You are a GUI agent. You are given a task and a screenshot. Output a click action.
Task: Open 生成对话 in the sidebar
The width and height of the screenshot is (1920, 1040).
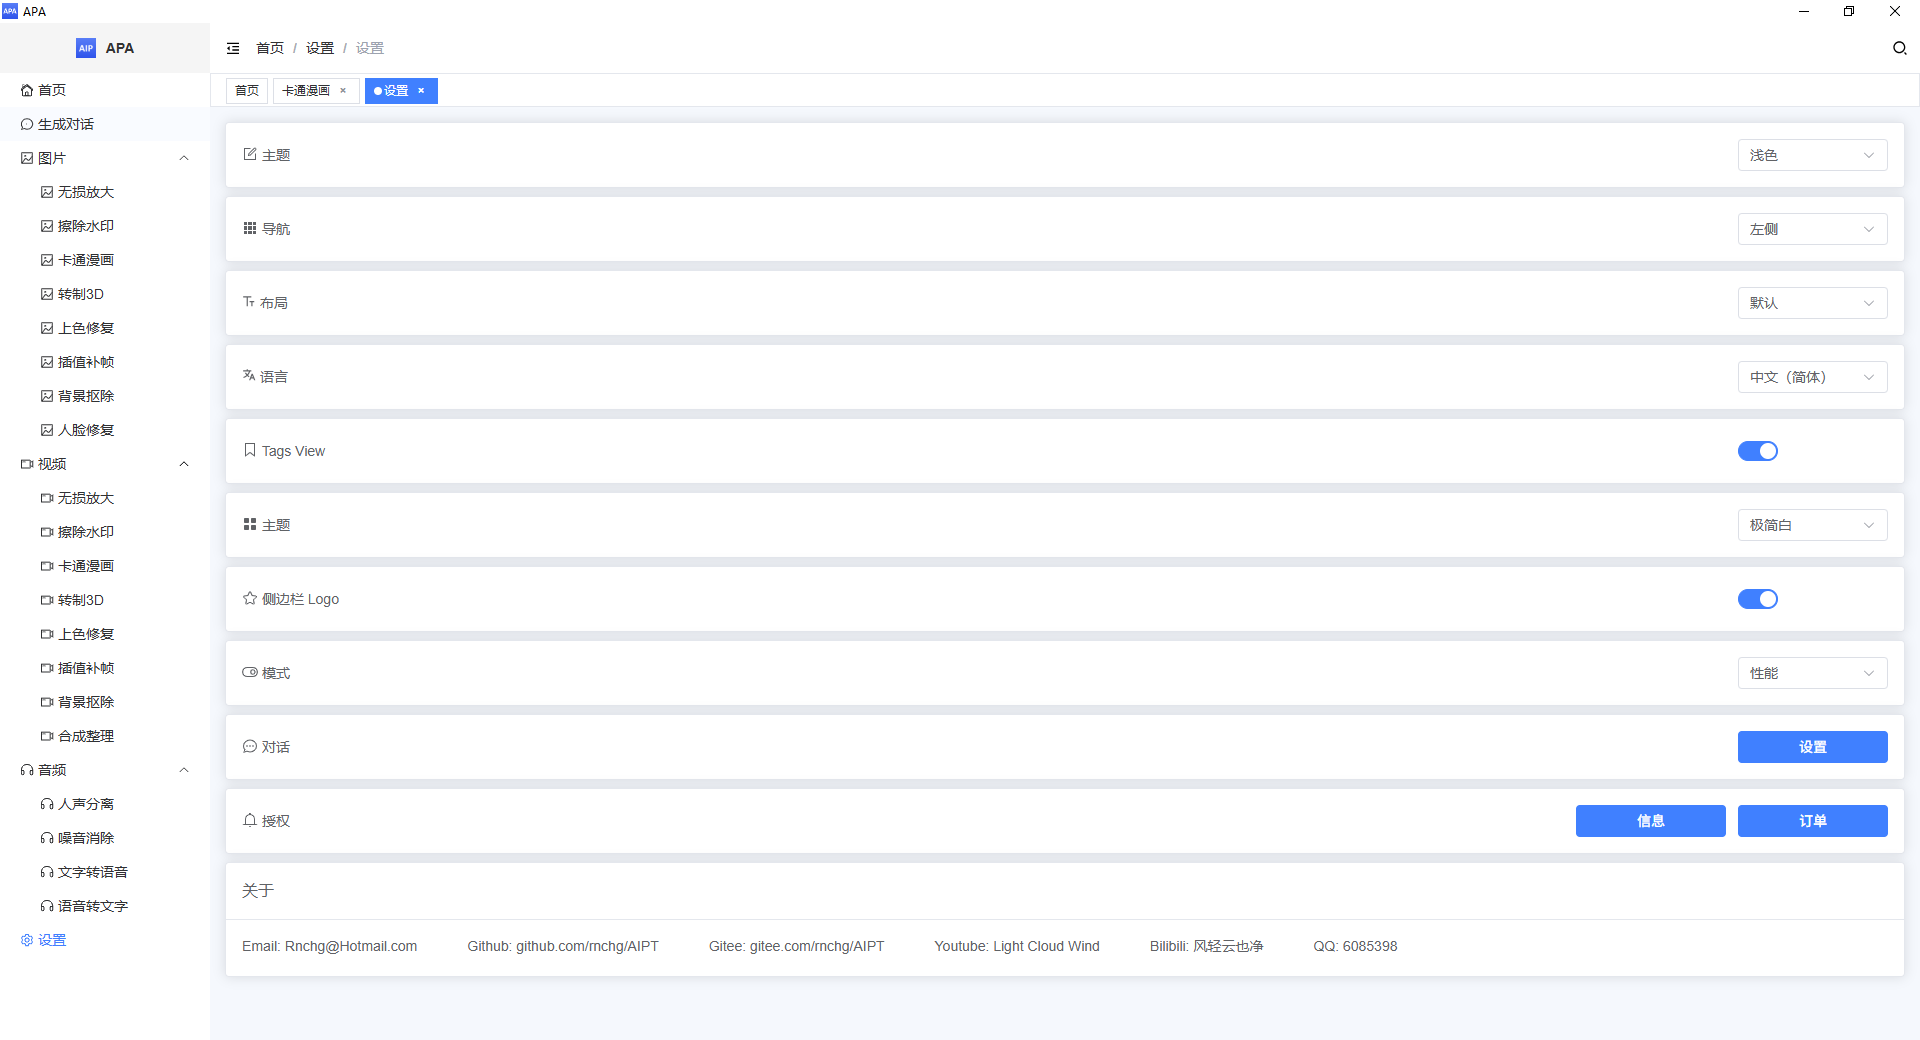pyautogui.click(x=105, y=124)
